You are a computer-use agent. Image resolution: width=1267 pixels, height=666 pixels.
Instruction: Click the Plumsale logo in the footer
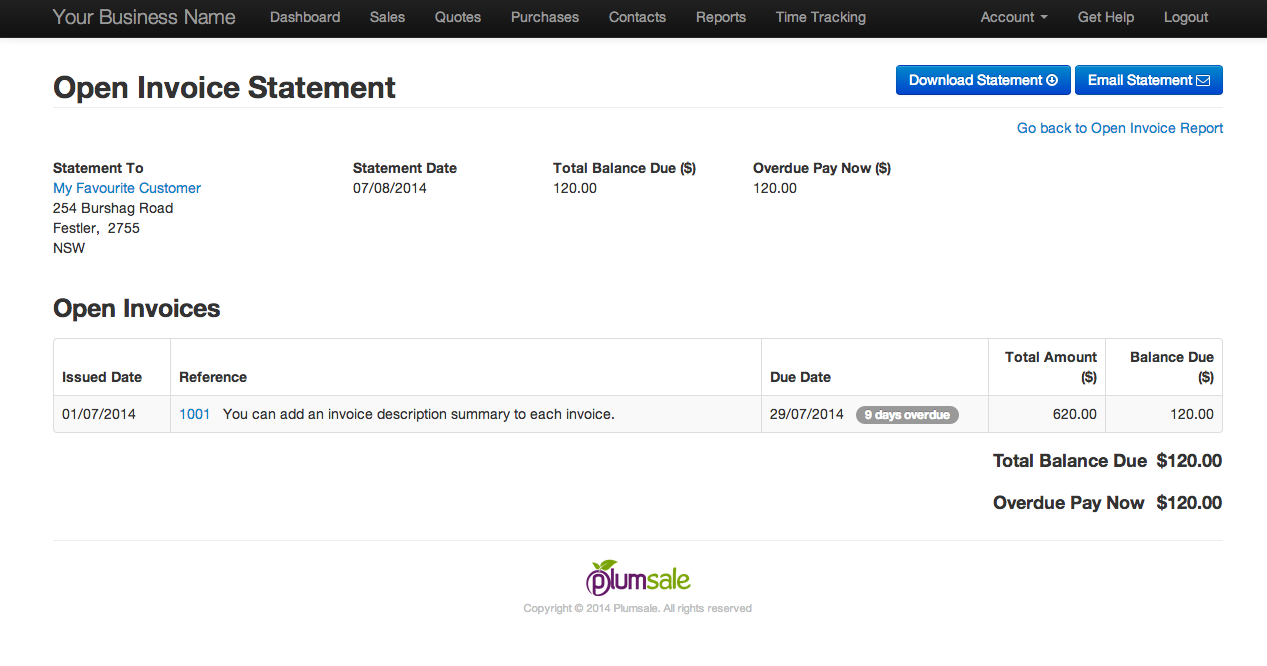pyautogui.click(x=637, y=578)
